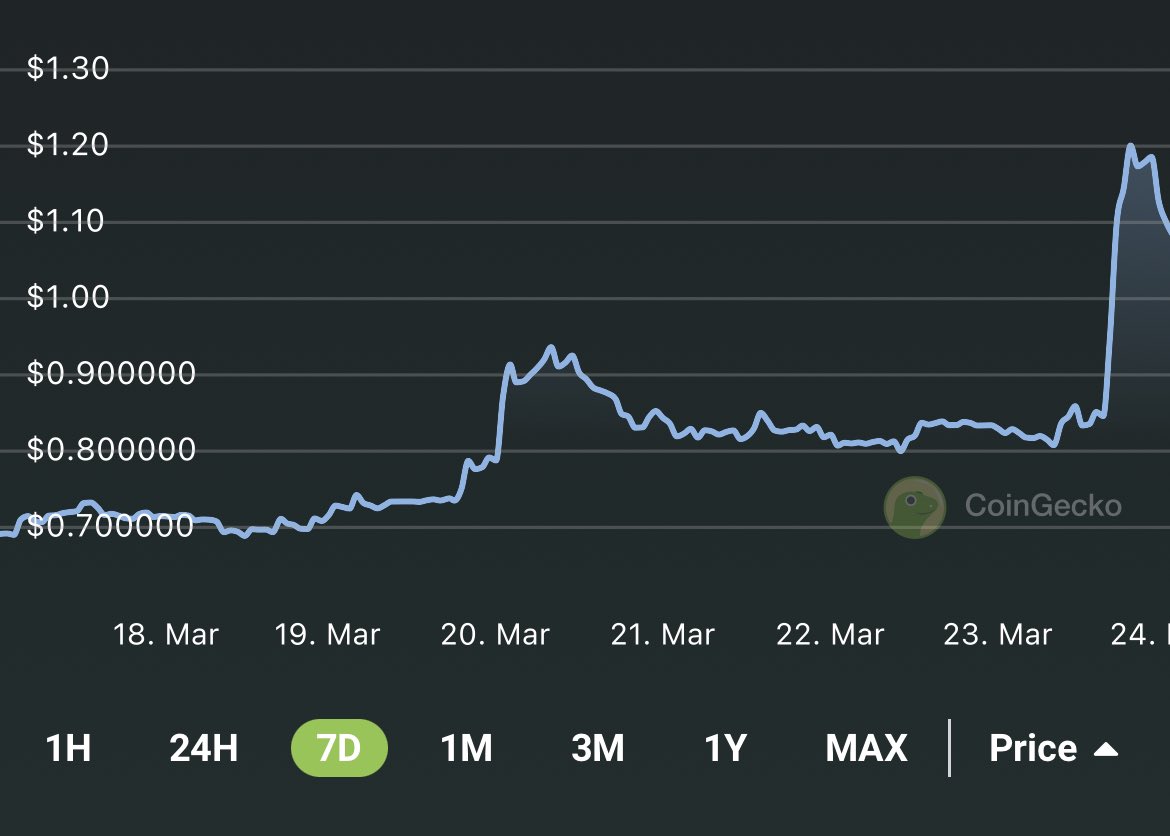Switch to the 1H chart view
Screen dimensions: 1170x836
66,747
